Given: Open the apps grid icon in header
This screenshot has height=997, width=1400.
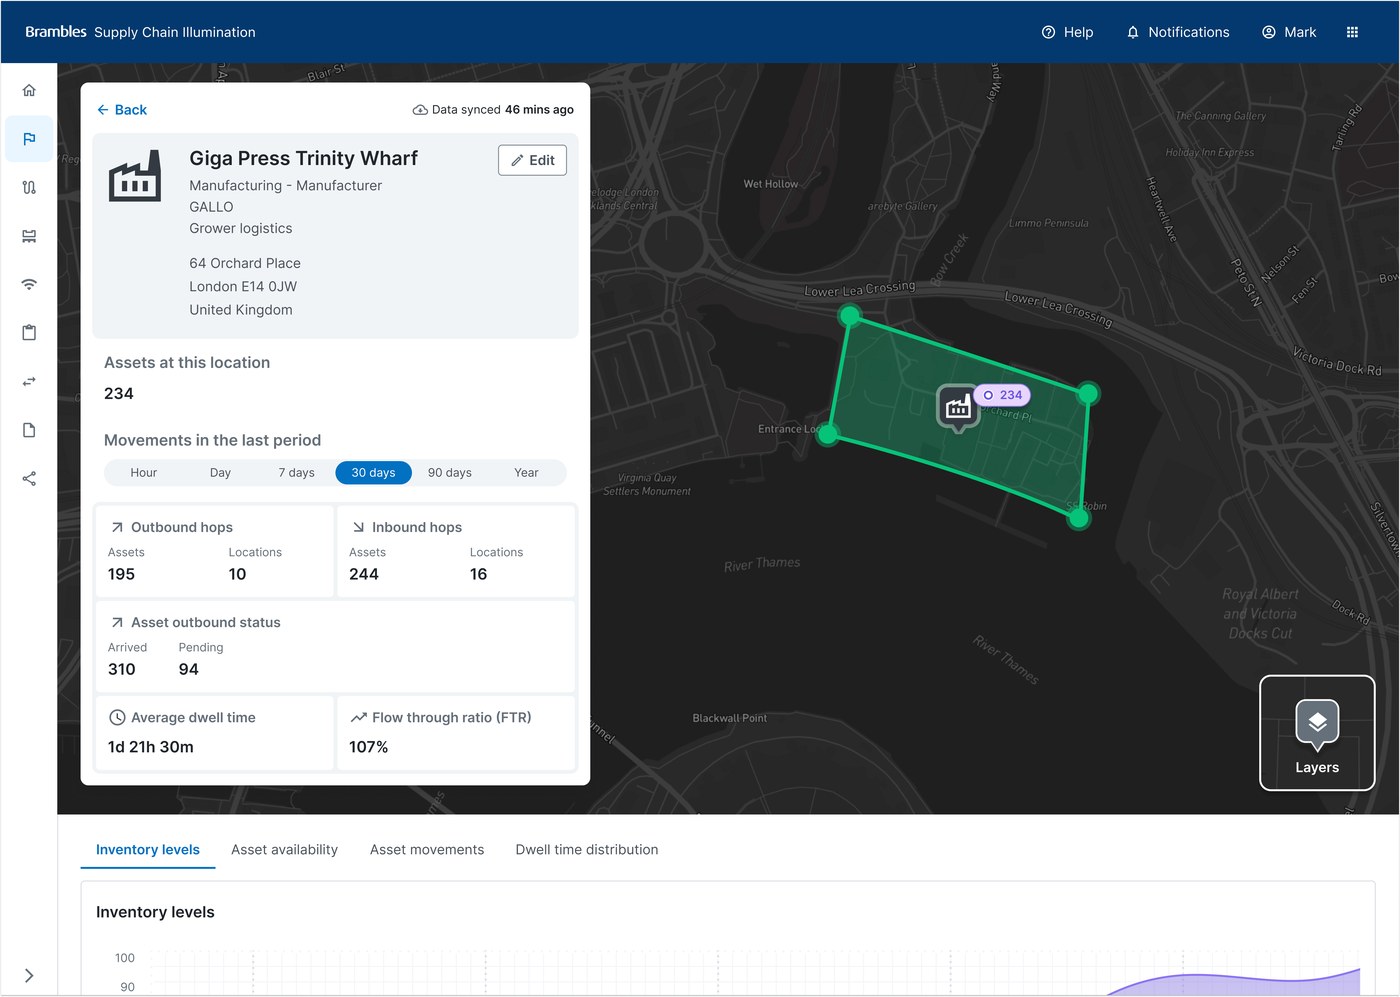Looking at the screenshot, I should [1352, 32].
